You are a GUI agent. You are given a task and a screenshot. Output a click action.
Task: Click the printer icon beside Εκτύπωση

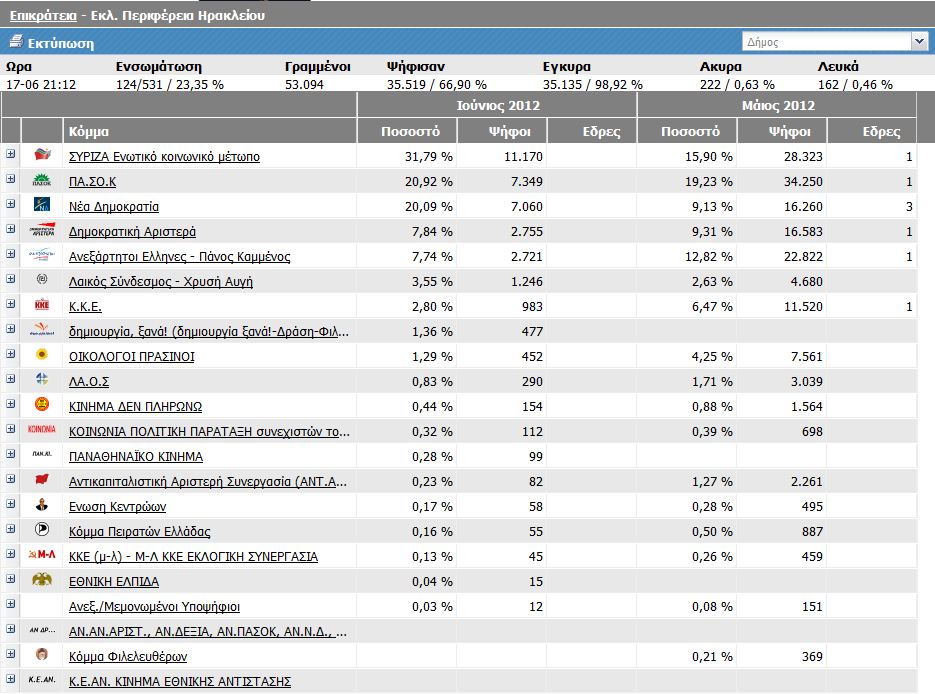tap(15, 43)
